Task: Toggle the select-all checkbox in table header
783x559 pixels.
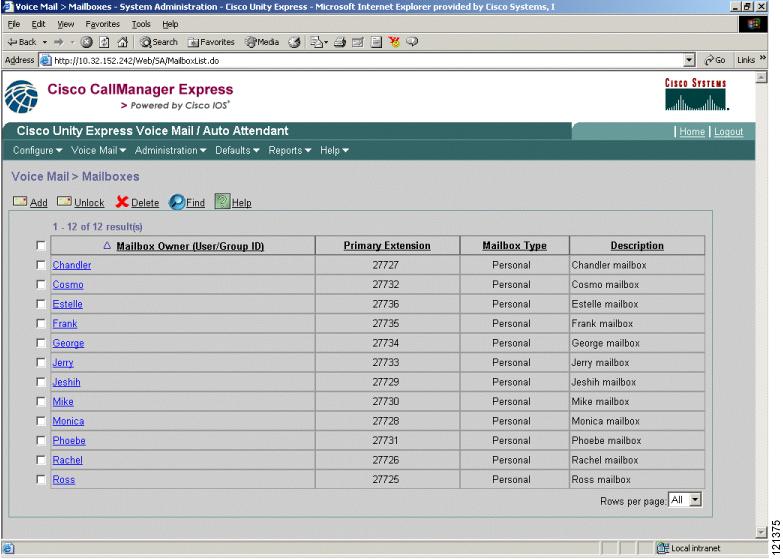Action: point(41,245)
